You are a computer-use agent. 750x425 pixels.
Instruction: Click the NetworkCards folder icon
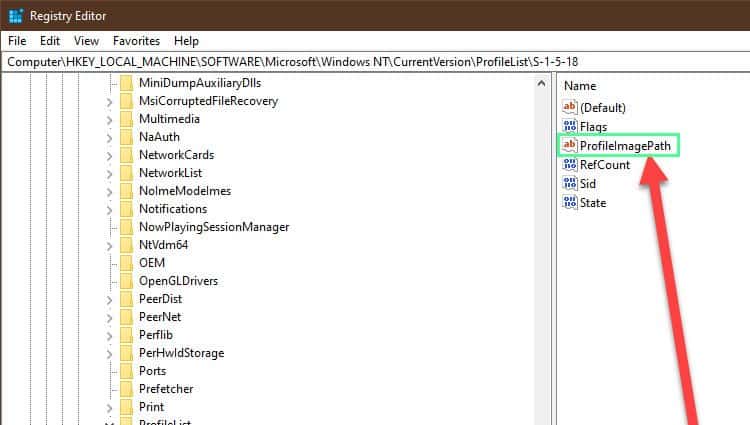[127, 155]
